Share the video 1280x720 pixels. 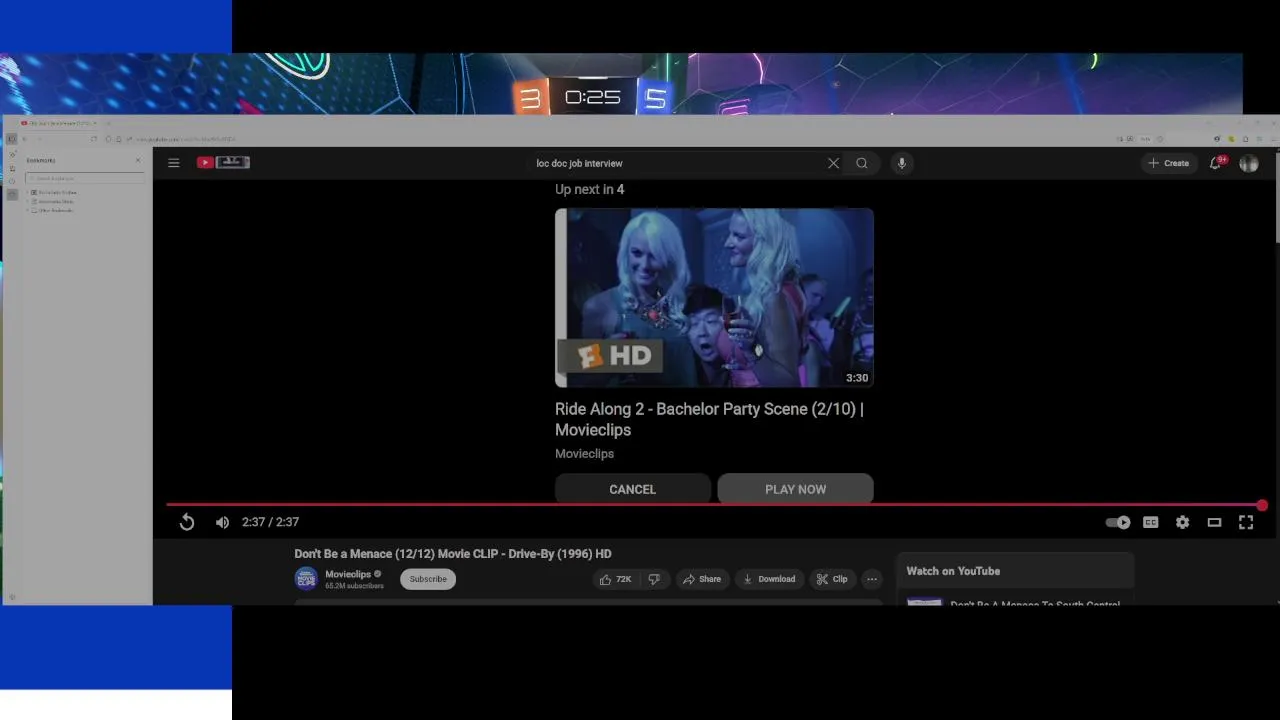(702, 579)
